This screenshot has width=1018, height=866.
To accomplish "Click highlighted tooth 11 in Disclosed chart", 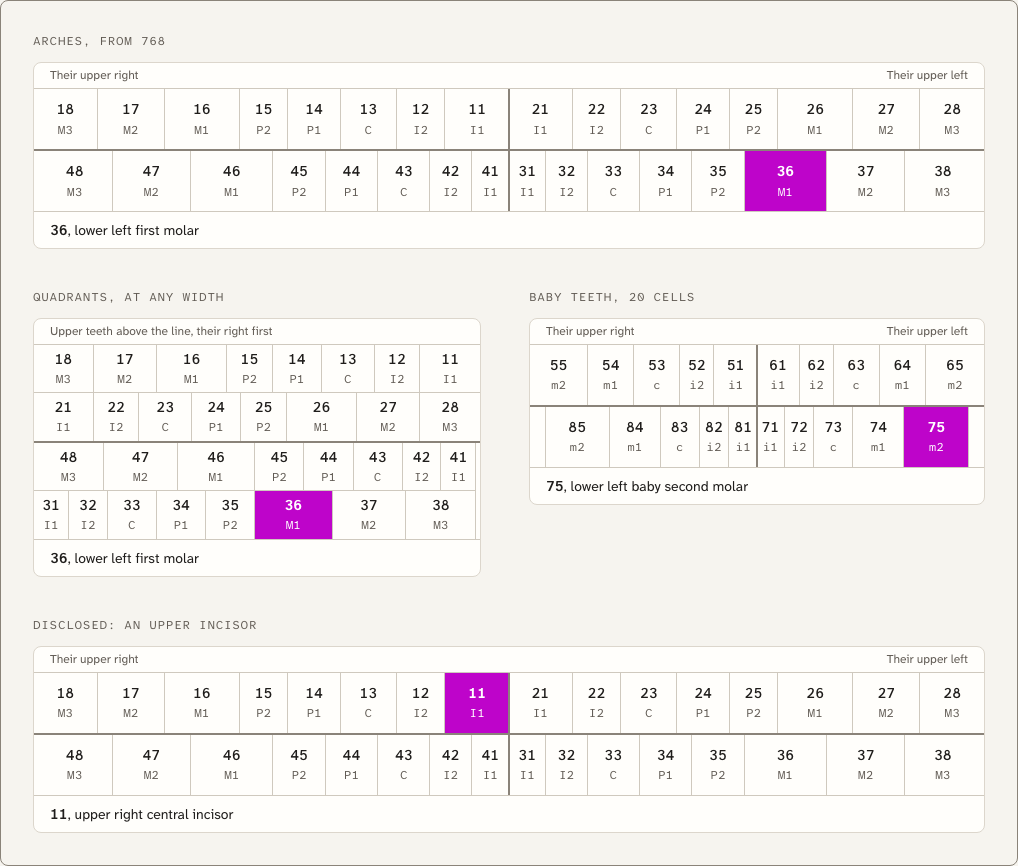I will (x=477, y=703).
